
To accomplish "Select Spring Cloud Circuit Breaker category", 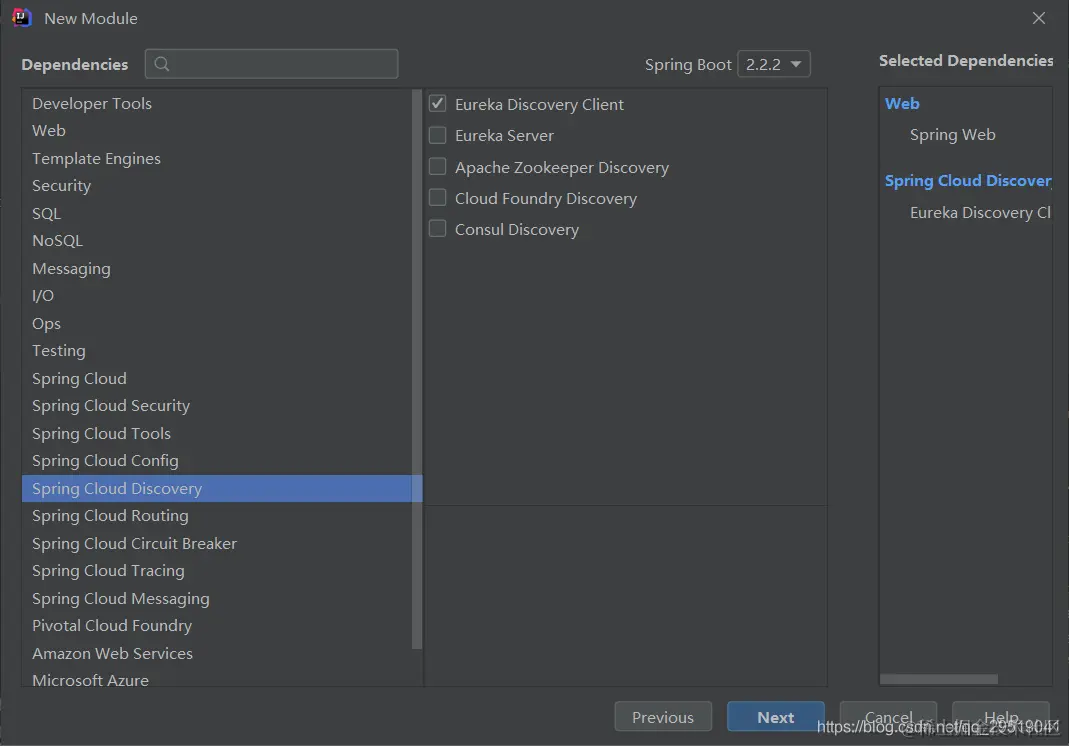I will pos(217,543).
